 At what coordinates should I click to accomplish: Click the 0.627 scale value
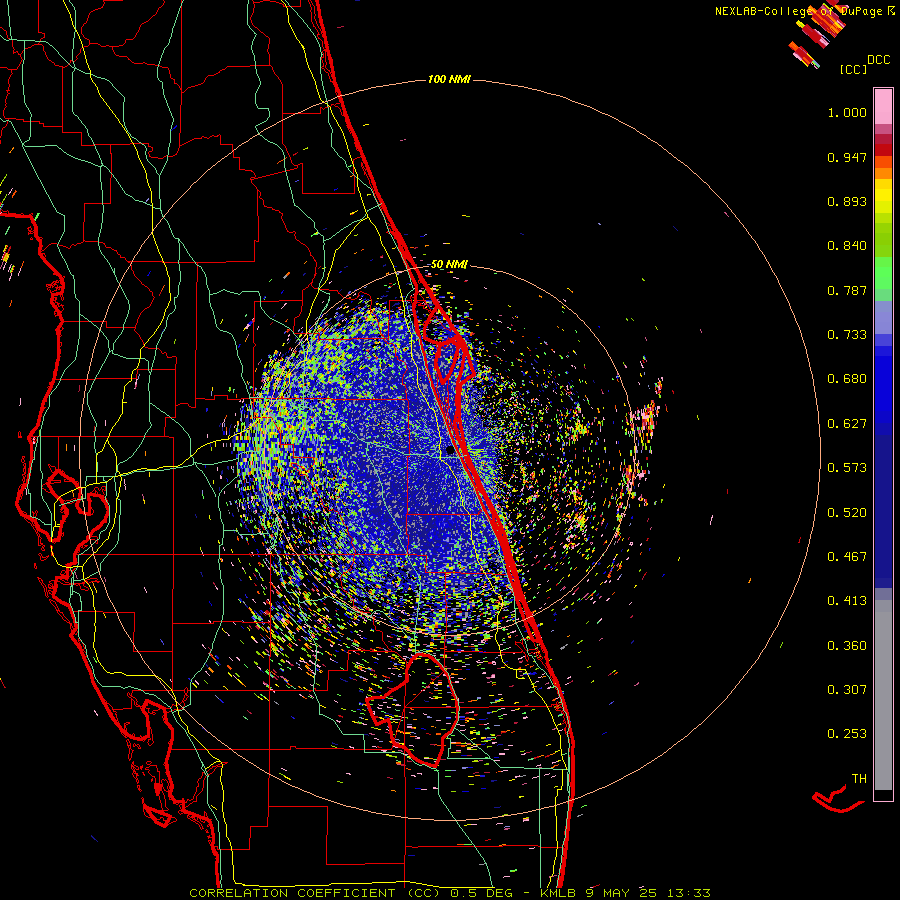pos(847,424)
